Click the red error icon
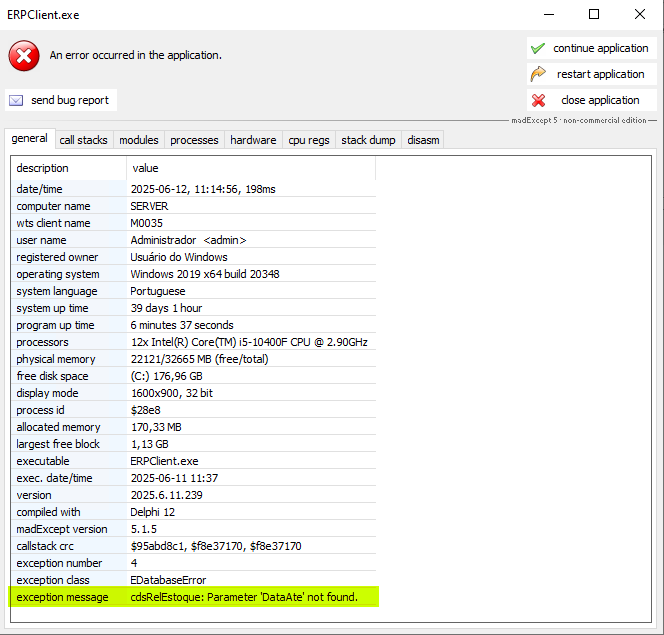This screenshot has width=664, height=635. click(x=24, y=55)
